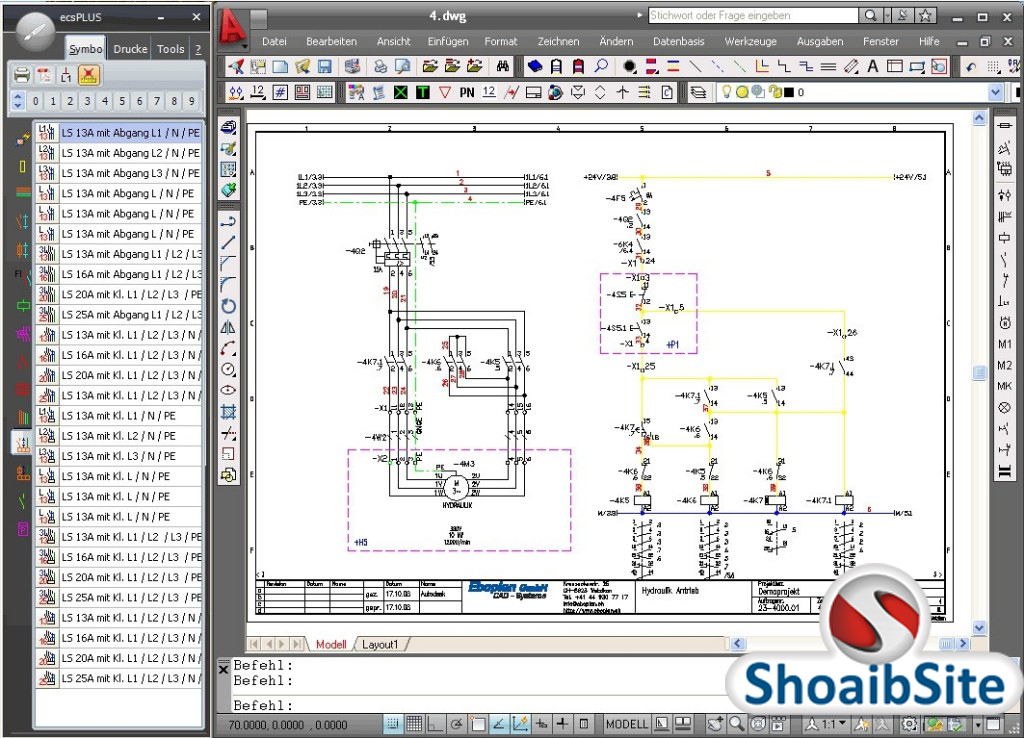Toggle ortho mode in the status bar
The width and height of the screenshot is (1024, 738).
434,724
